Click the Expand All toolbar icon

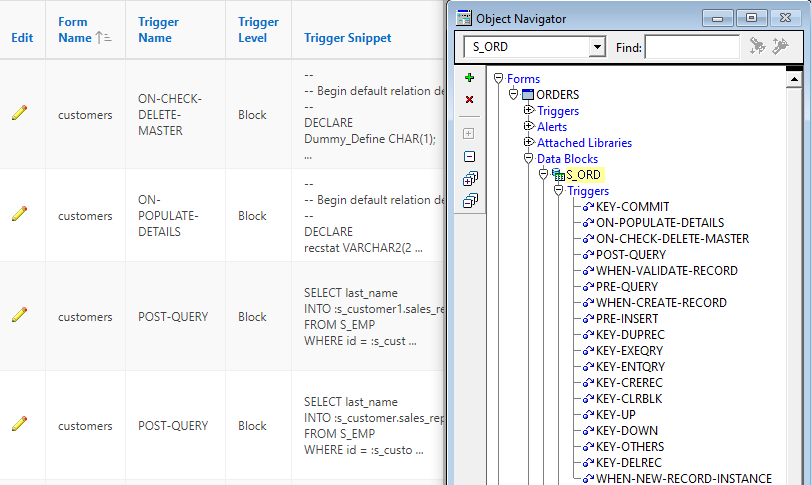(x=470, y=179)
